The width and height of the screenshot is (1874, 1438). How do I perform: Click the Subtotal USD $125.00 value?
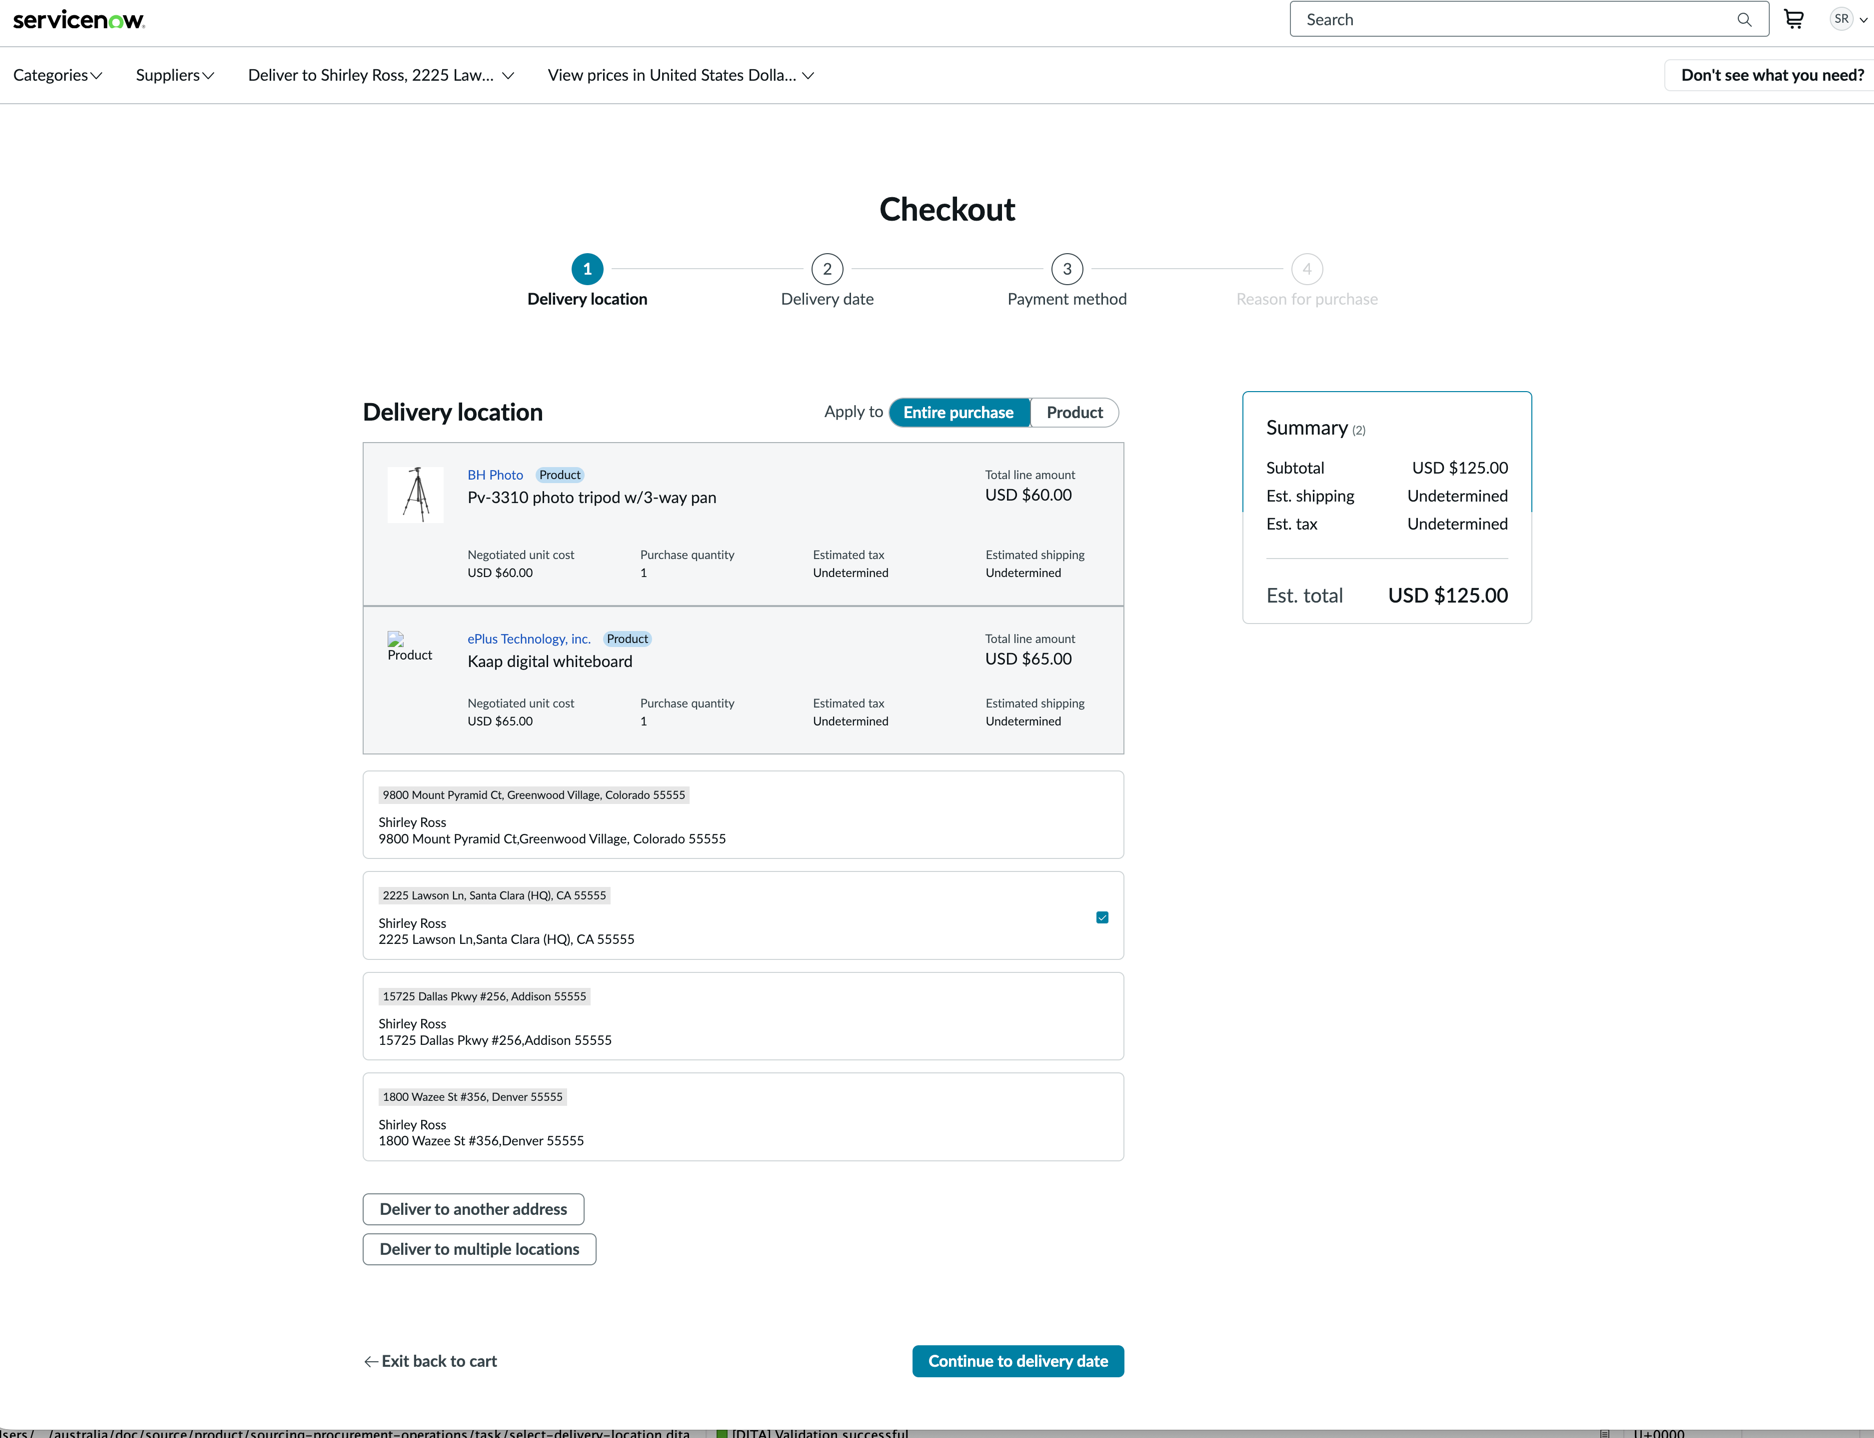point(1460,468)
